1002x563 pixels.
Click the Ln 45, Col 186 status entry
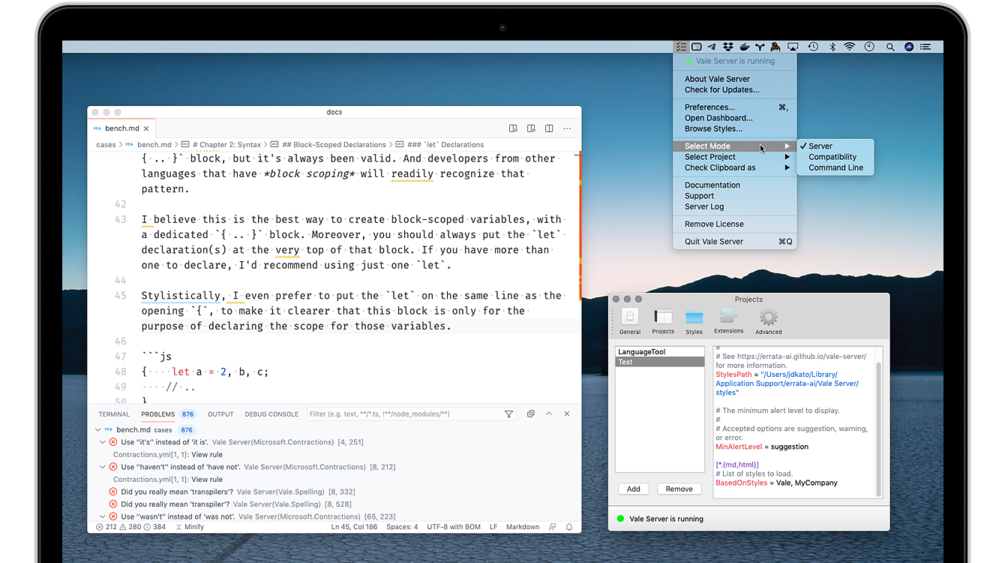pyautogui.click(x=354, y=527)
